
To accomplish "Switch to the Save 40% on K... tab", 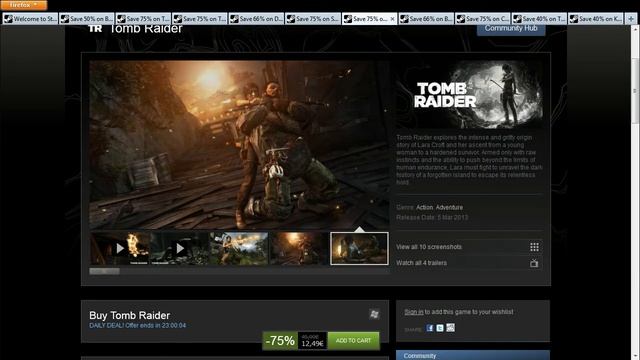I will point(596,19).
